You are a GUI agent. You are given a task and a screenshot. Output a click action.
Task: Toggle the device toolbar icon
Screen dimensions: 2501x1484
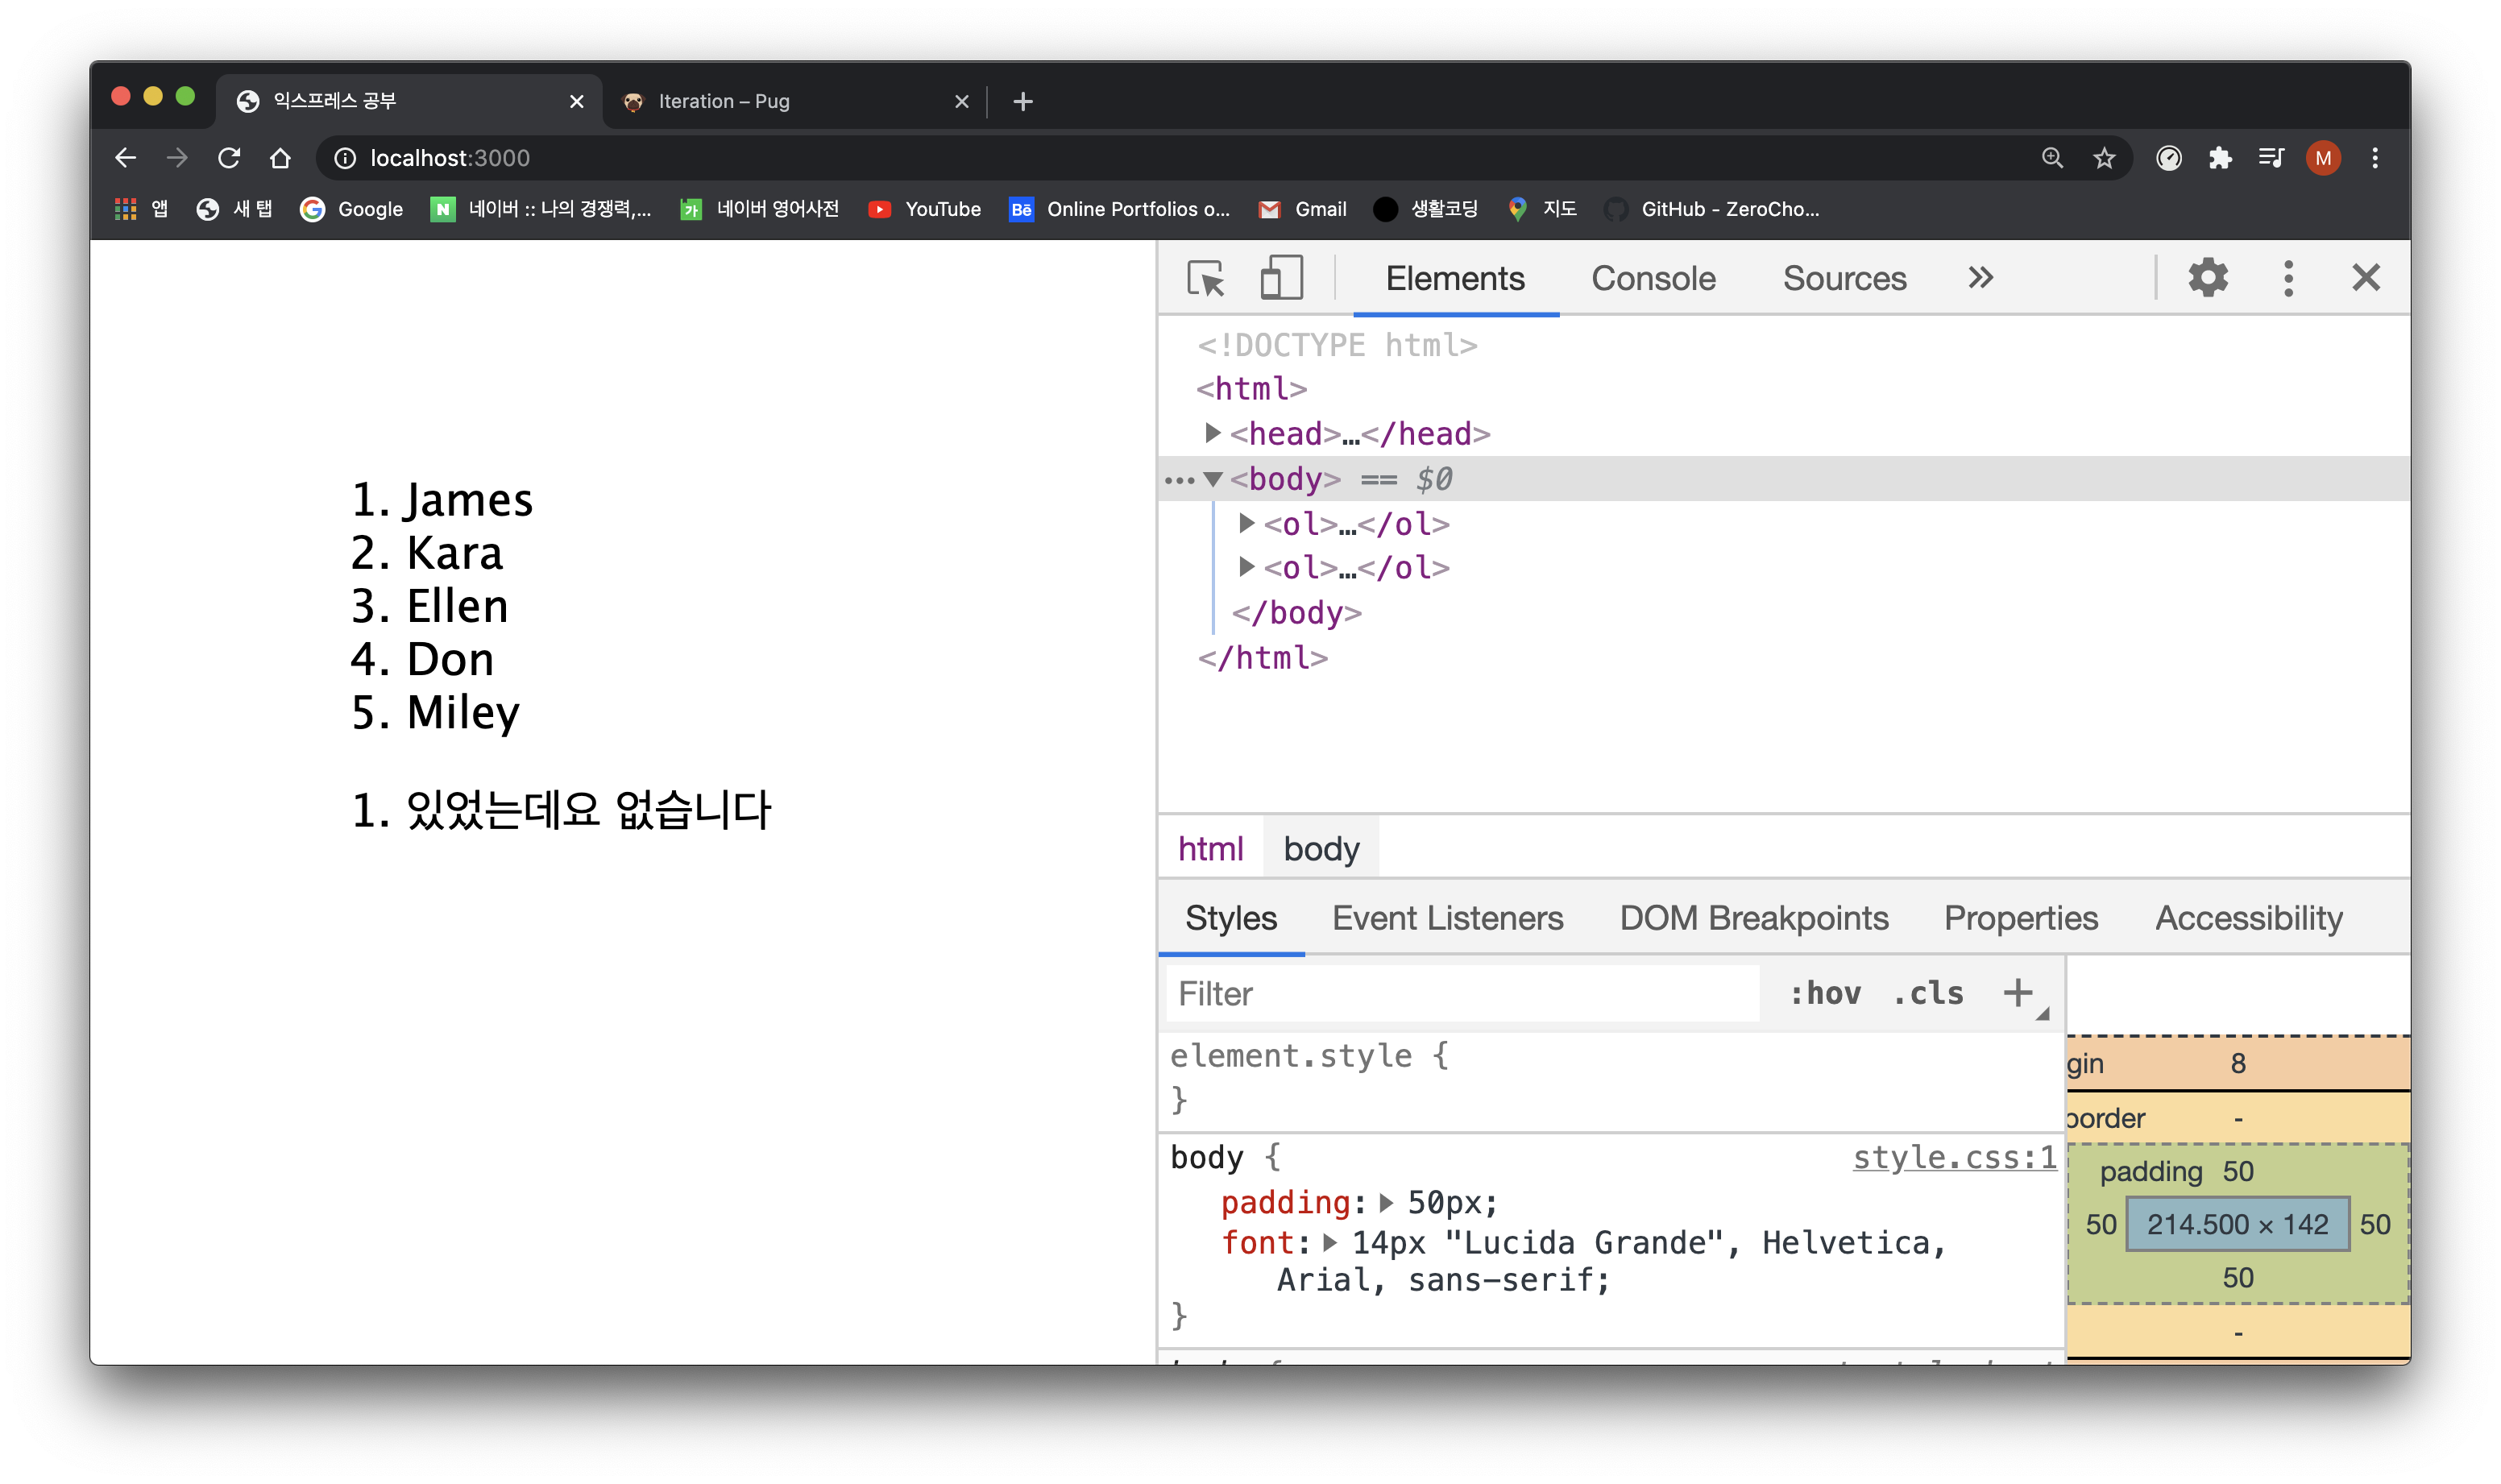(1281, 278)
